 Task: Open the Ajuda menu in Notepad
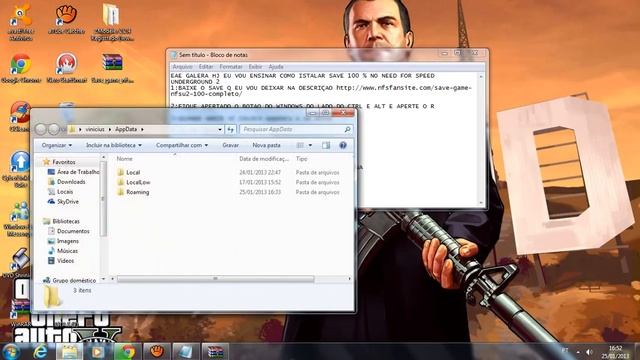276,67
